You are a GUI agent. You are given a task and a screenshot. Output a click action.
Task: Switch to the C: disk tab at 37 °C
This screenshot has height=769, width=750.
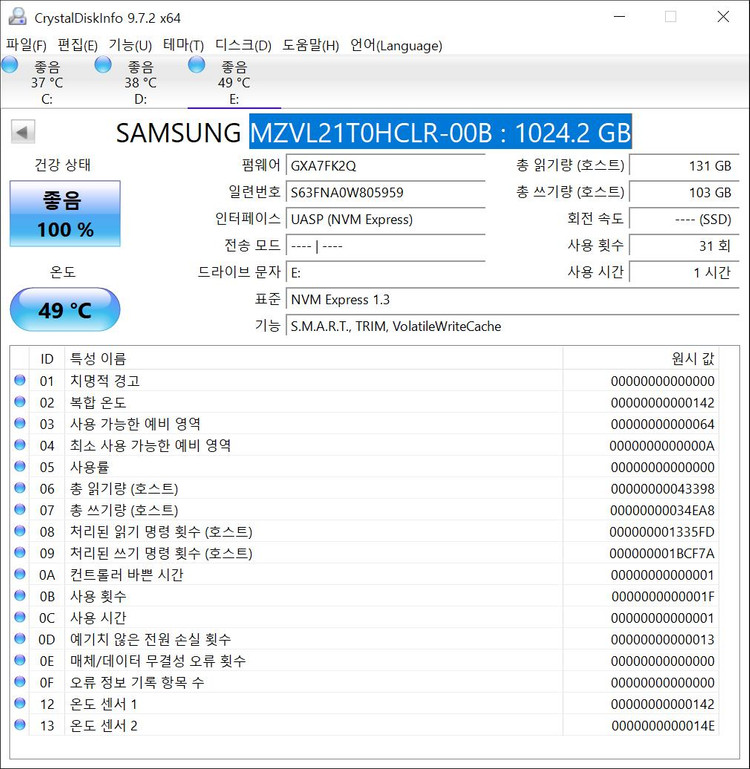(x=47, y=81)
